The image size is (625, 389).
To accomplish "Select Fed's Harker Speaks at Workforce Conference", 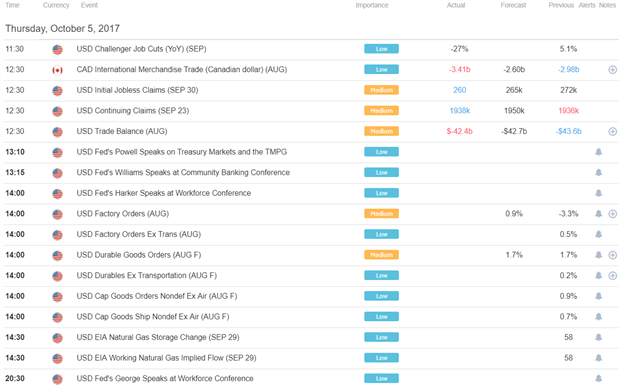I will [x=164, y=193].
